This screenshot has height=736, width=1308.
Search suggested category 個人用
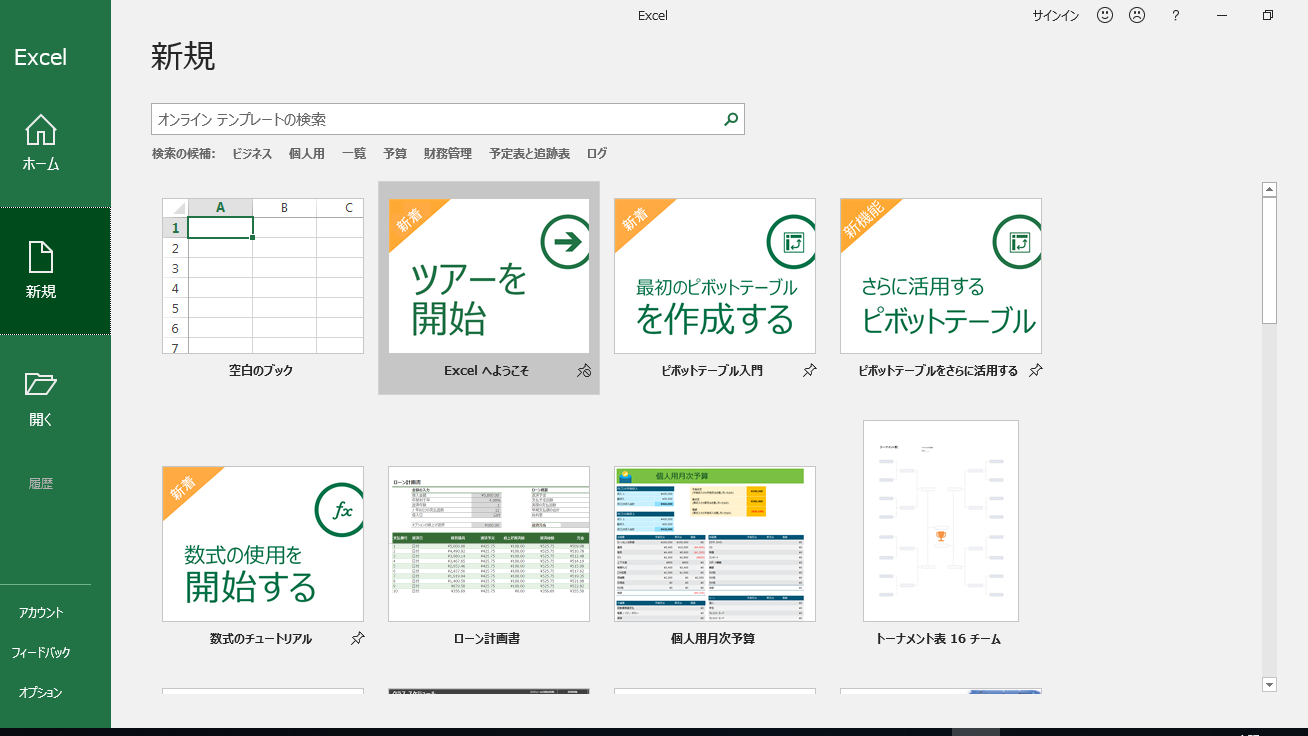[x=307, y=154]
